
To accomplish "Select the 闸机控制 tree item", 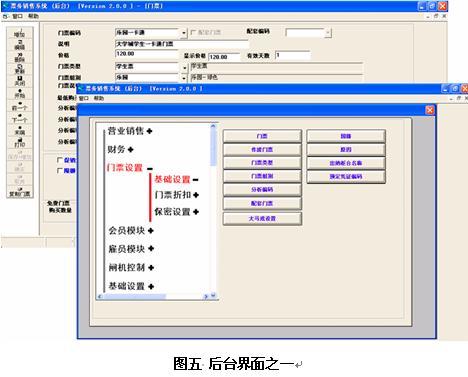I will coord(126,267).
